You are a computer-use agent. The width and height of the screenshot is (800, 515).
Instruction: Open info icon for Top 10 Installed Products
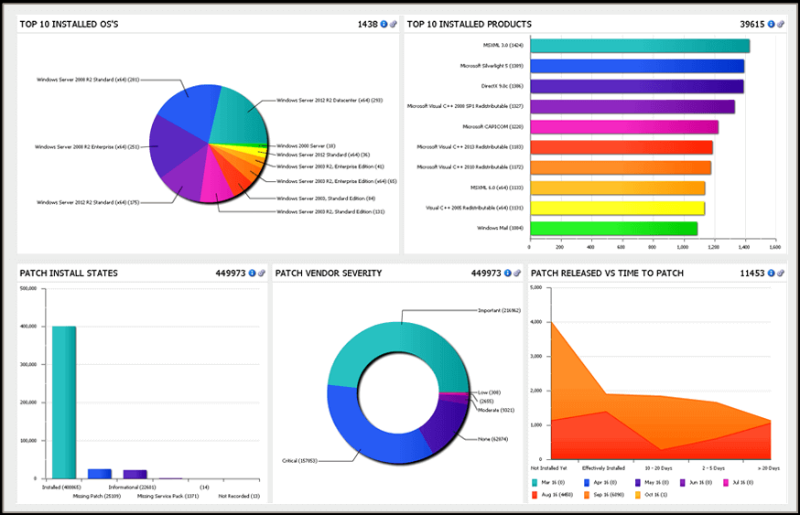click(771, 24)
